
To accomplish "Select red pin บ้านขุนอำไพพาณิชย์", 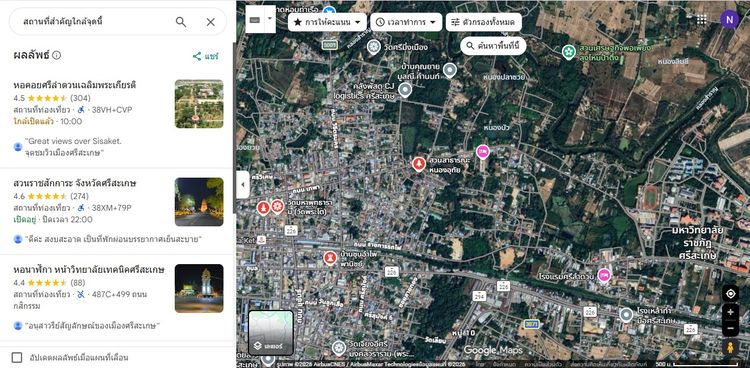I will coord(330,258).
